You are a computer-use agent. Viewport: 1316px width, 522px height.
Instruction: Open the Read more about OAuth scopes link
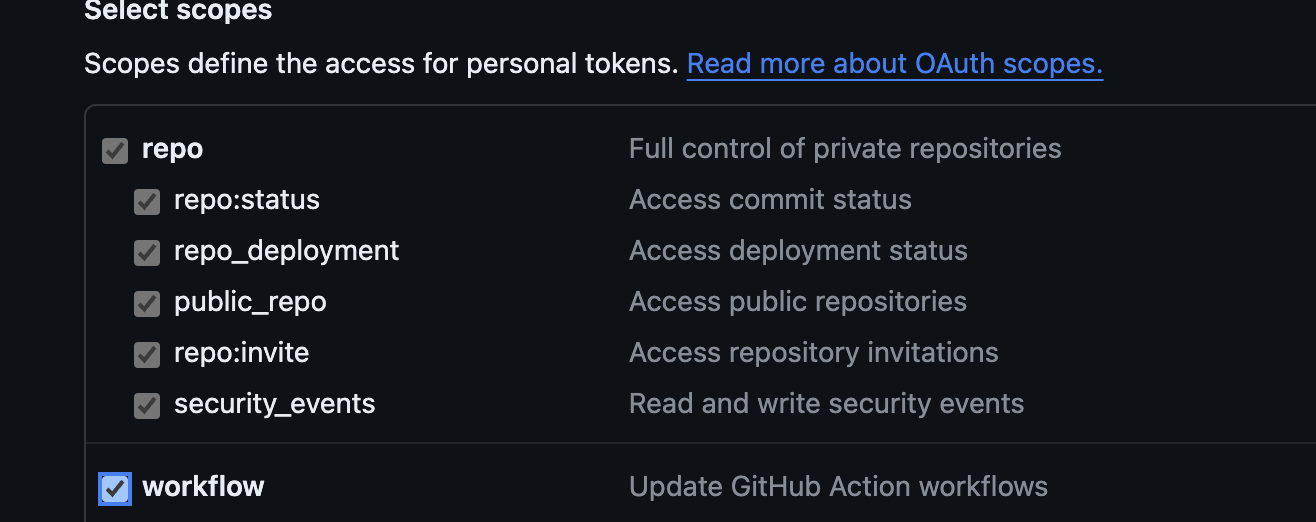pos(895,64)
